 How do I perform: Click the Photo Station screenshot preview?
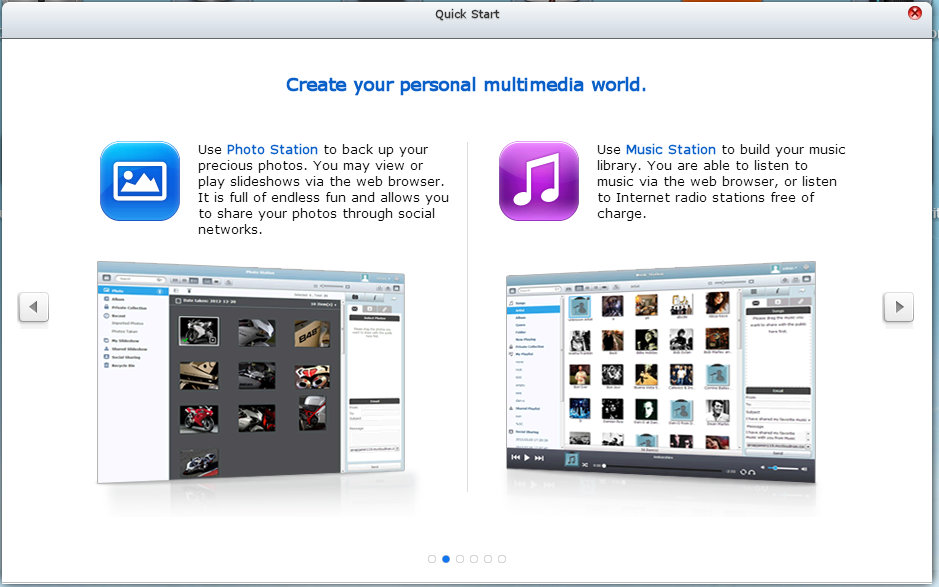[x=251, y=371]
